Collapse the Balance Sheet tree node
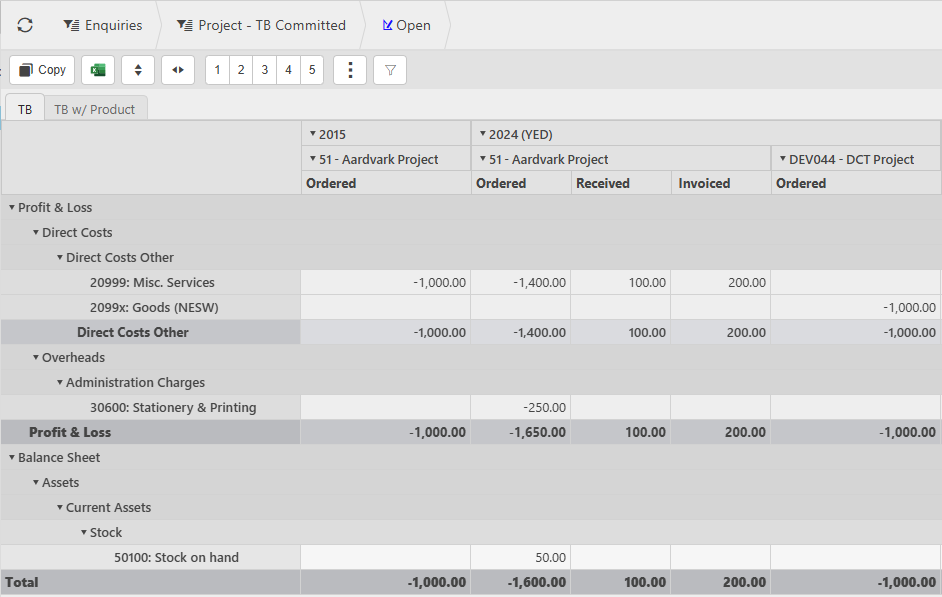This screenshot has height=597, width=942. [x=12, y=458]
